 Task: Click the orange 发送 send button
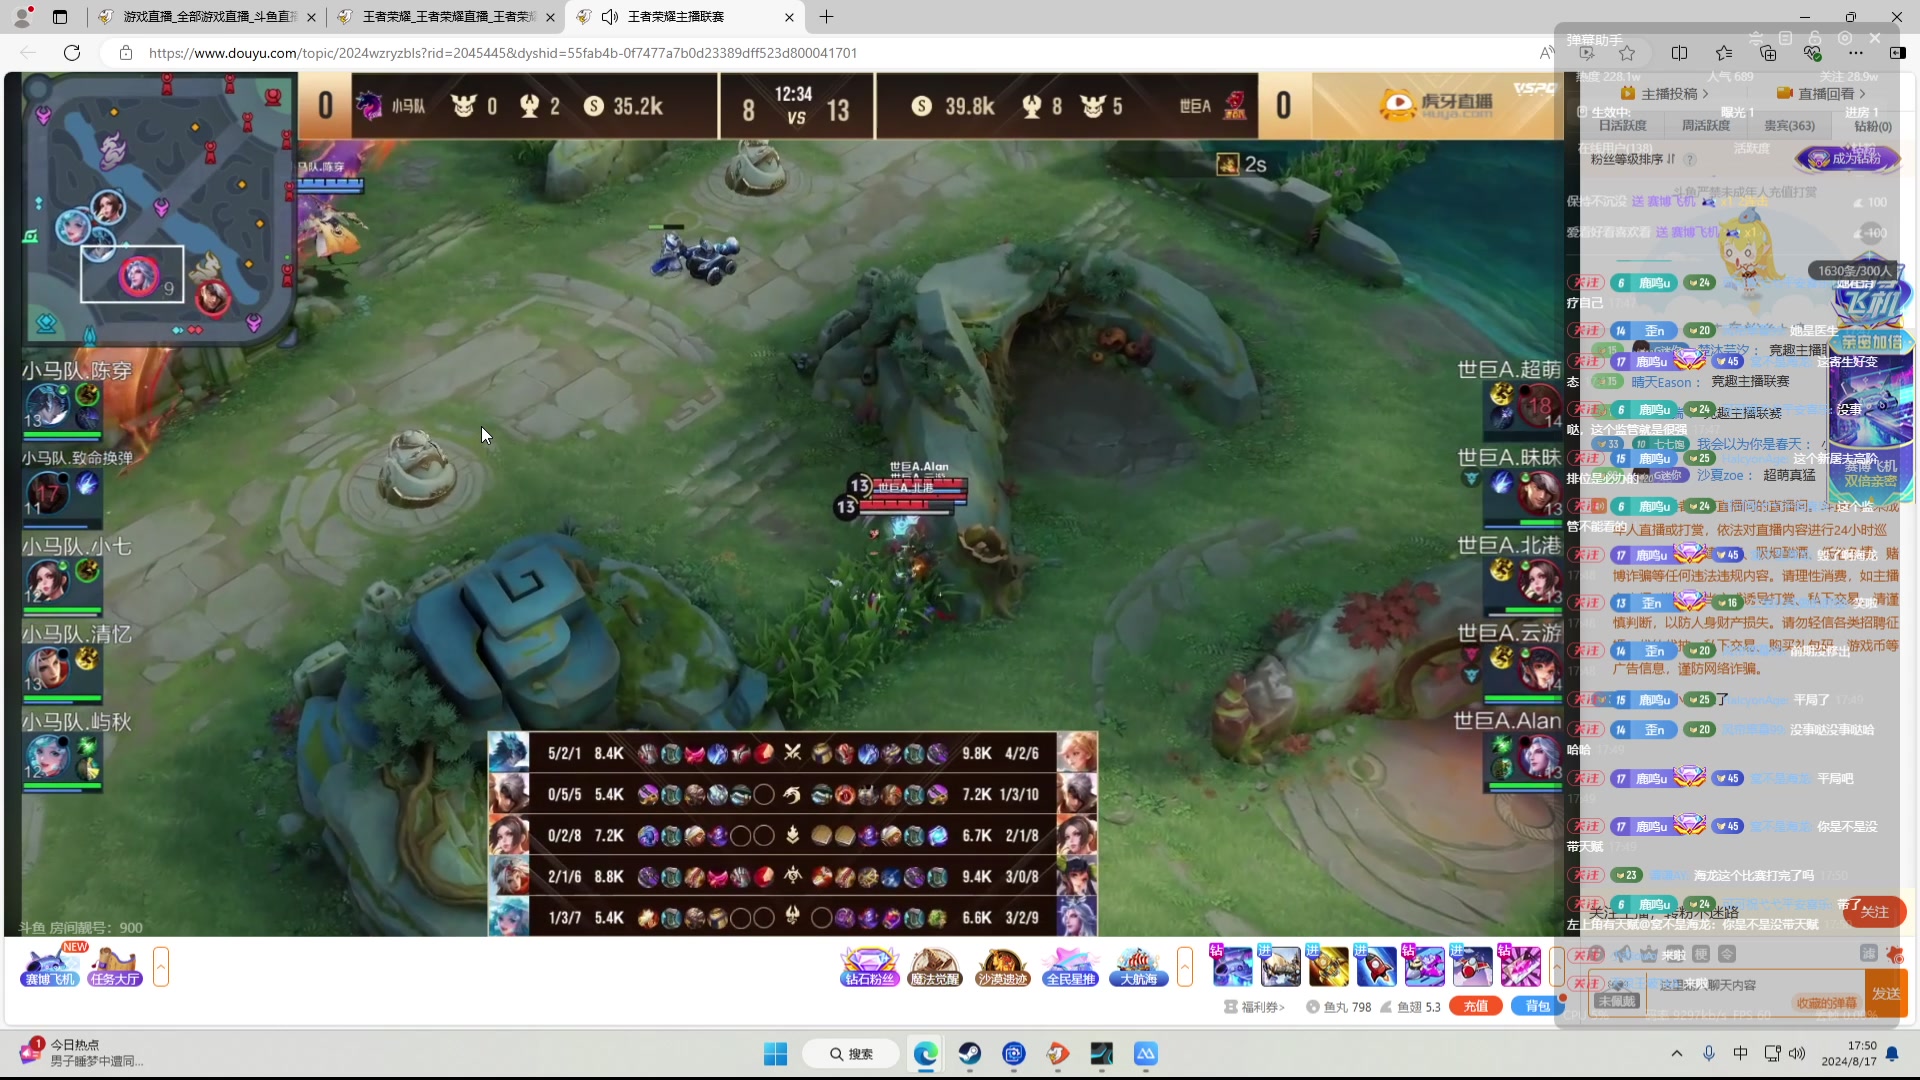pyautogui.click(x=1886, y=993)
